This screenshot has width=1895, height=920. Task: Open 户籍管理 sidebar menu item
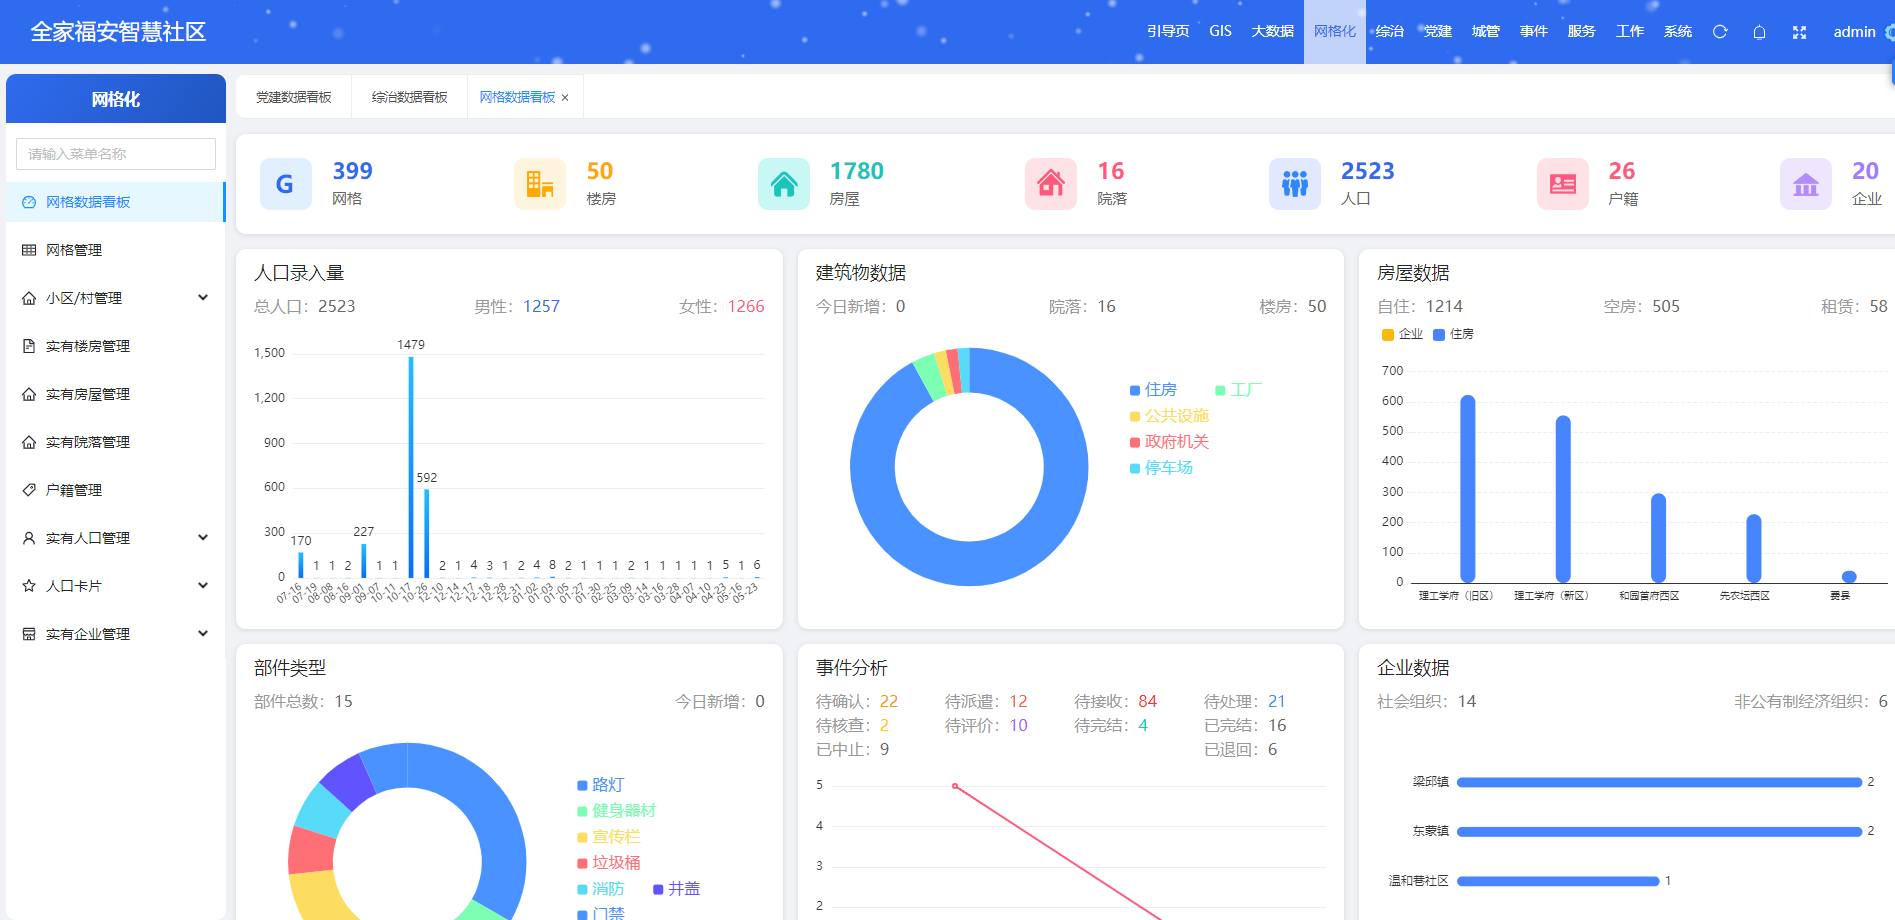116,490
